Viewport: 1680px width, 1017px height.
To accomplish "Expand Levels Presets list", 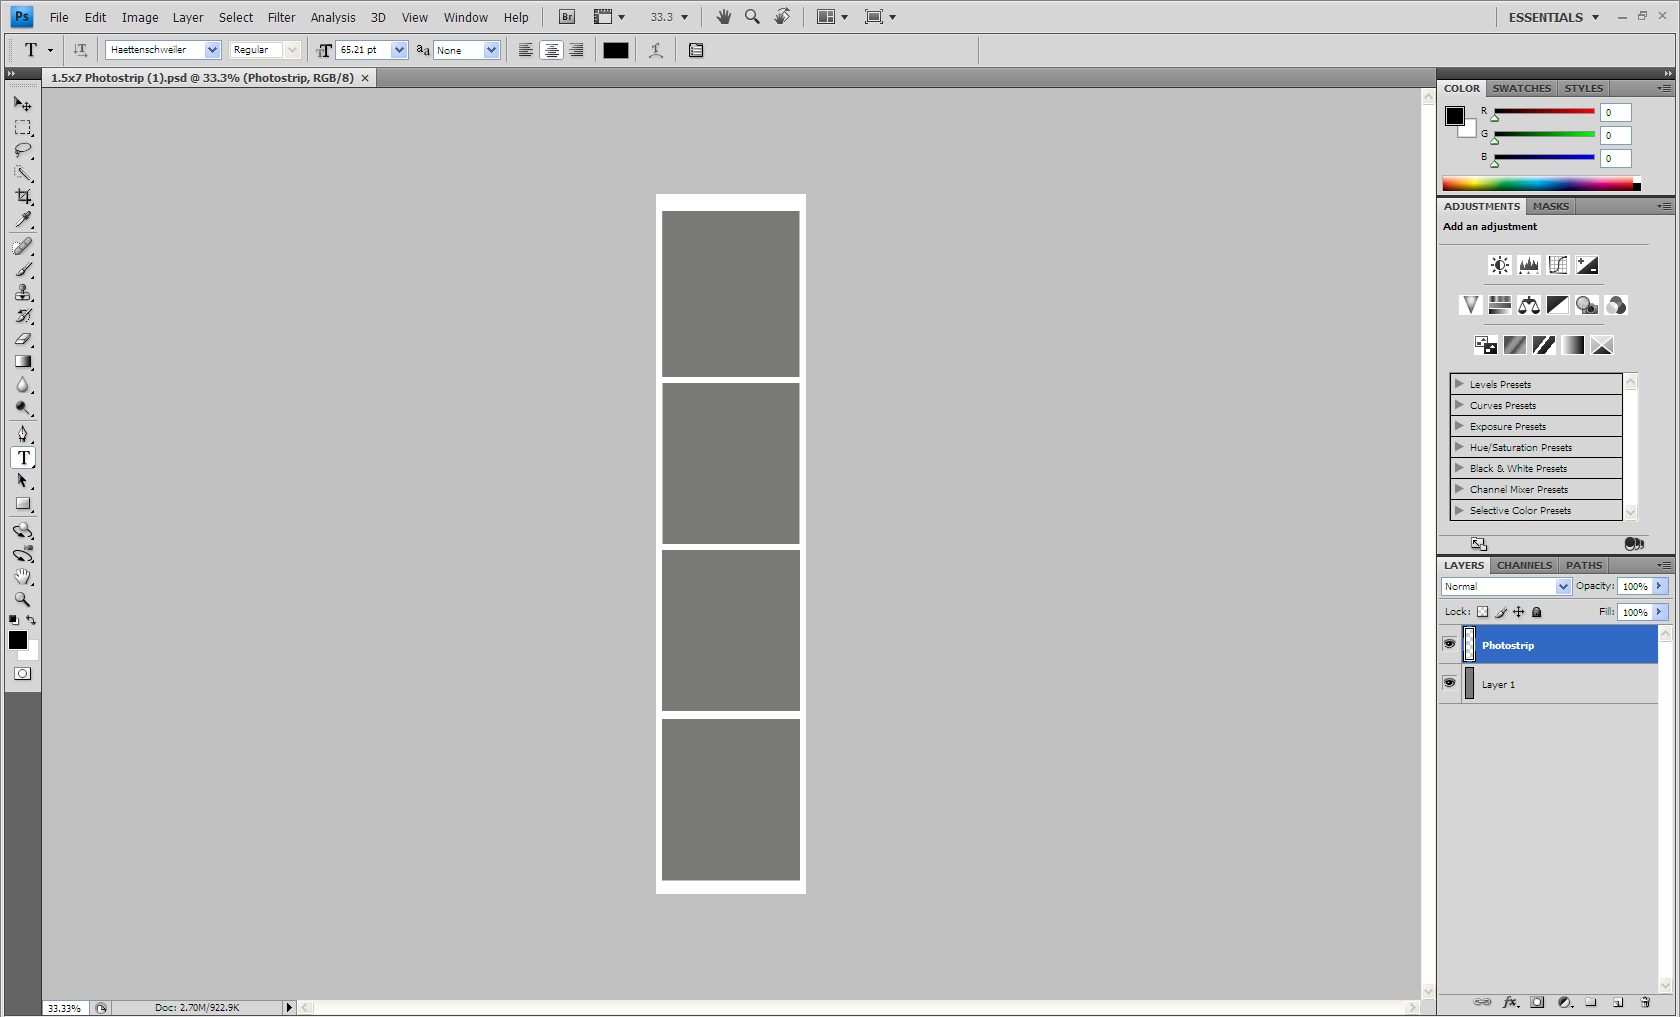I will tap(1459, 384).
